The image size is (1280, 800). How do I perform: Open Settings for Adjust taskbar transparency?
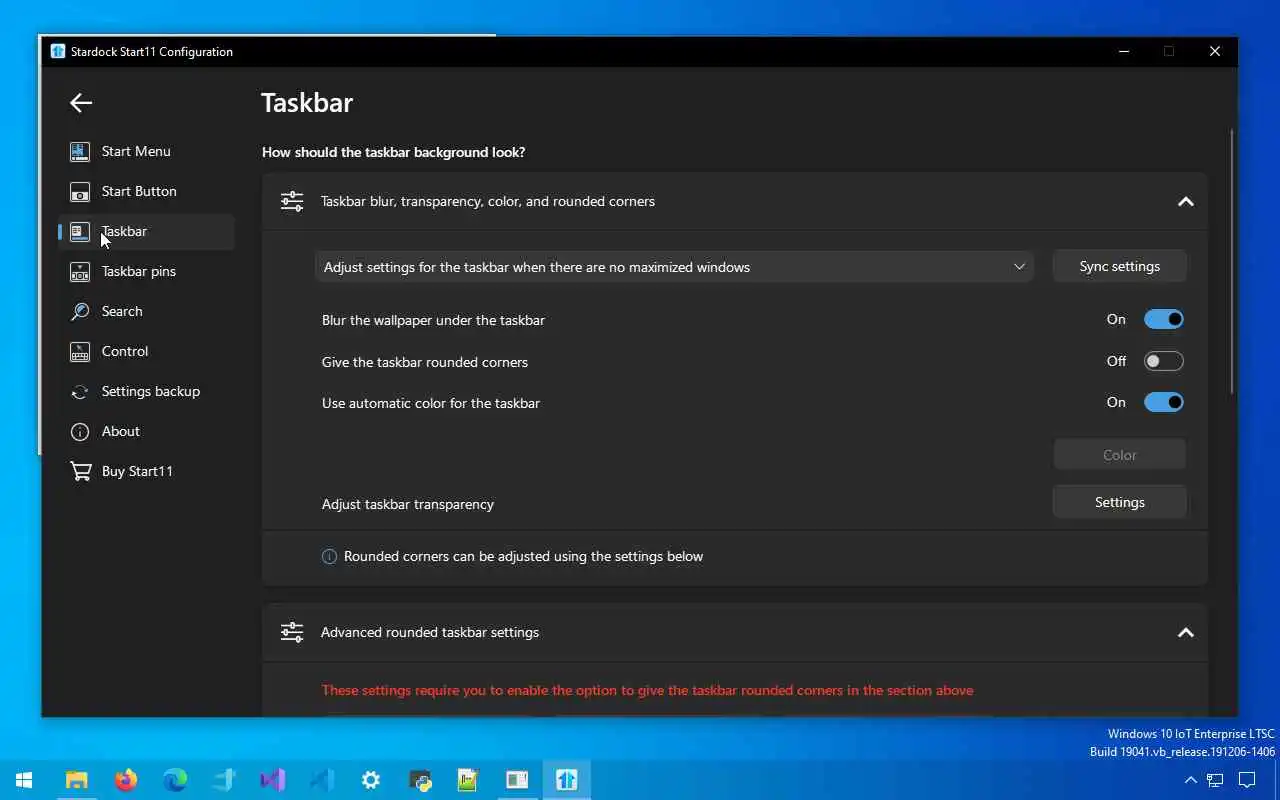1120,503
